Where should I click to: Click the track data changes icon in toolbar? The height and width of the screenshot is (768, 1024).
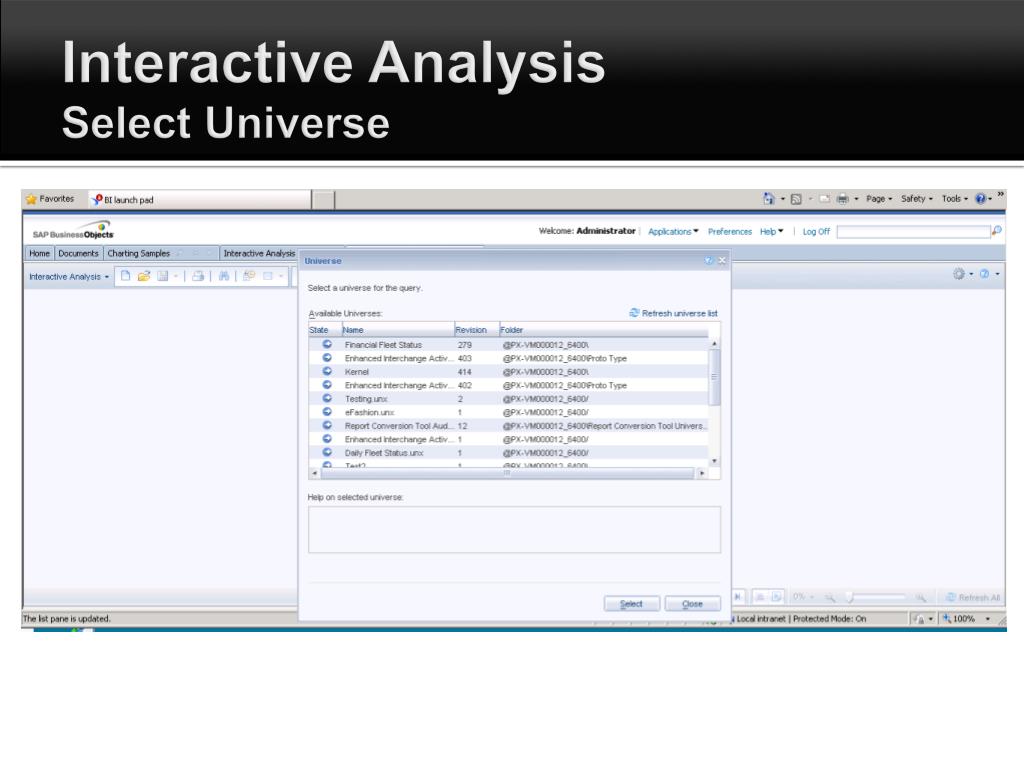(249, 276)
